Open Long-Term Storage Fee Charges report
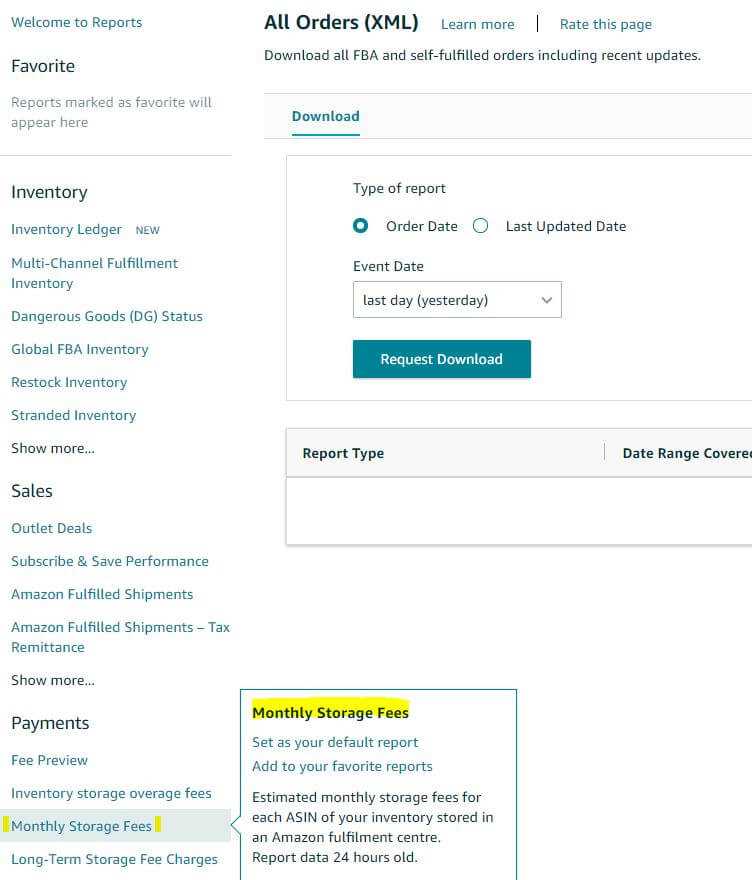Screen dimensions: 752x880 coord(114,859)
